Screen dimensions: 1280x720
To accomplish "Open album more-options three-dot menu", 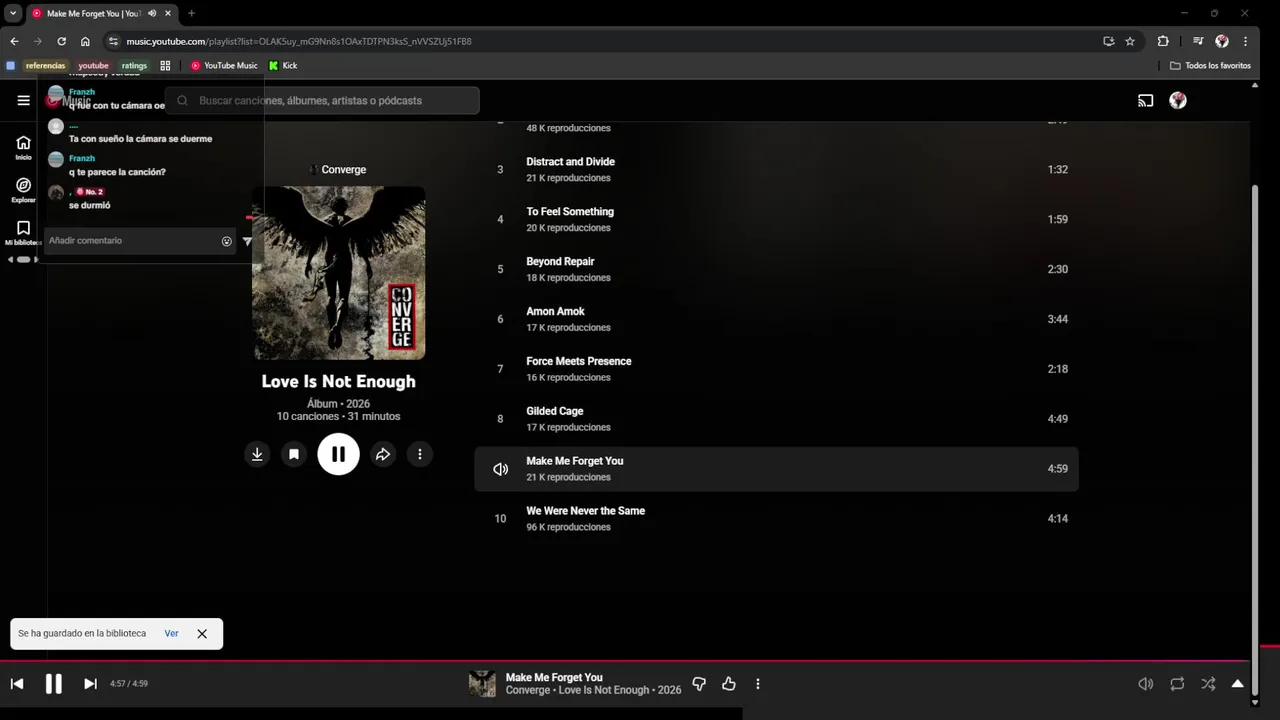I will 420,454.
